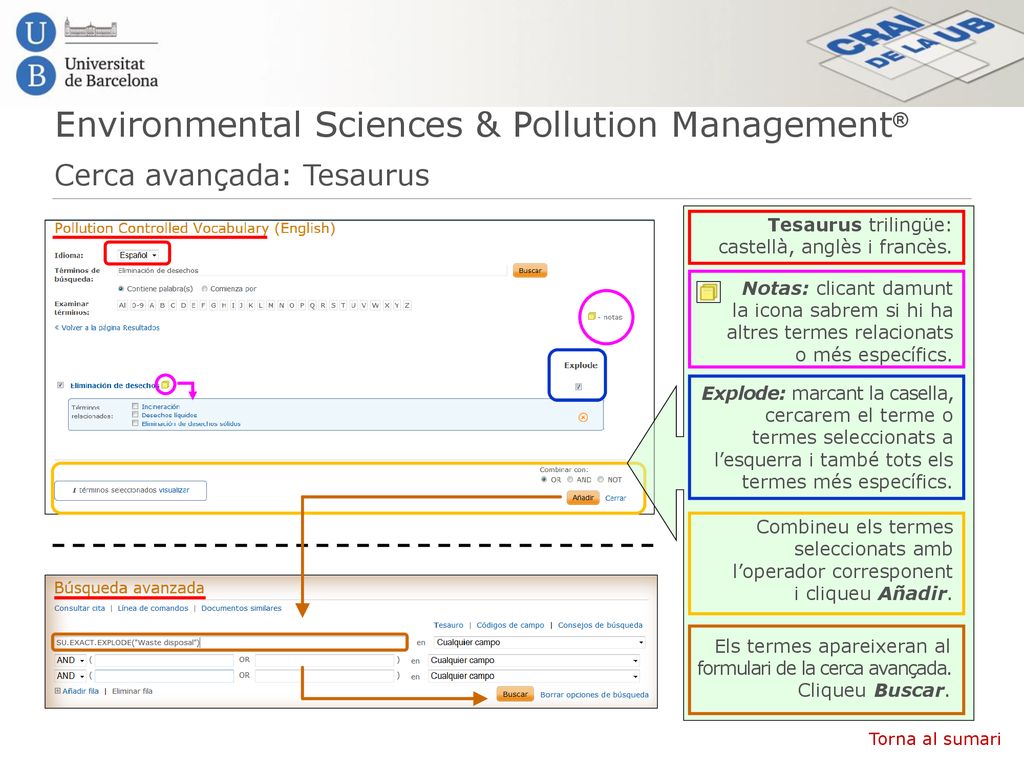Choose OR under Combinar con

click(x=544, y=479)
